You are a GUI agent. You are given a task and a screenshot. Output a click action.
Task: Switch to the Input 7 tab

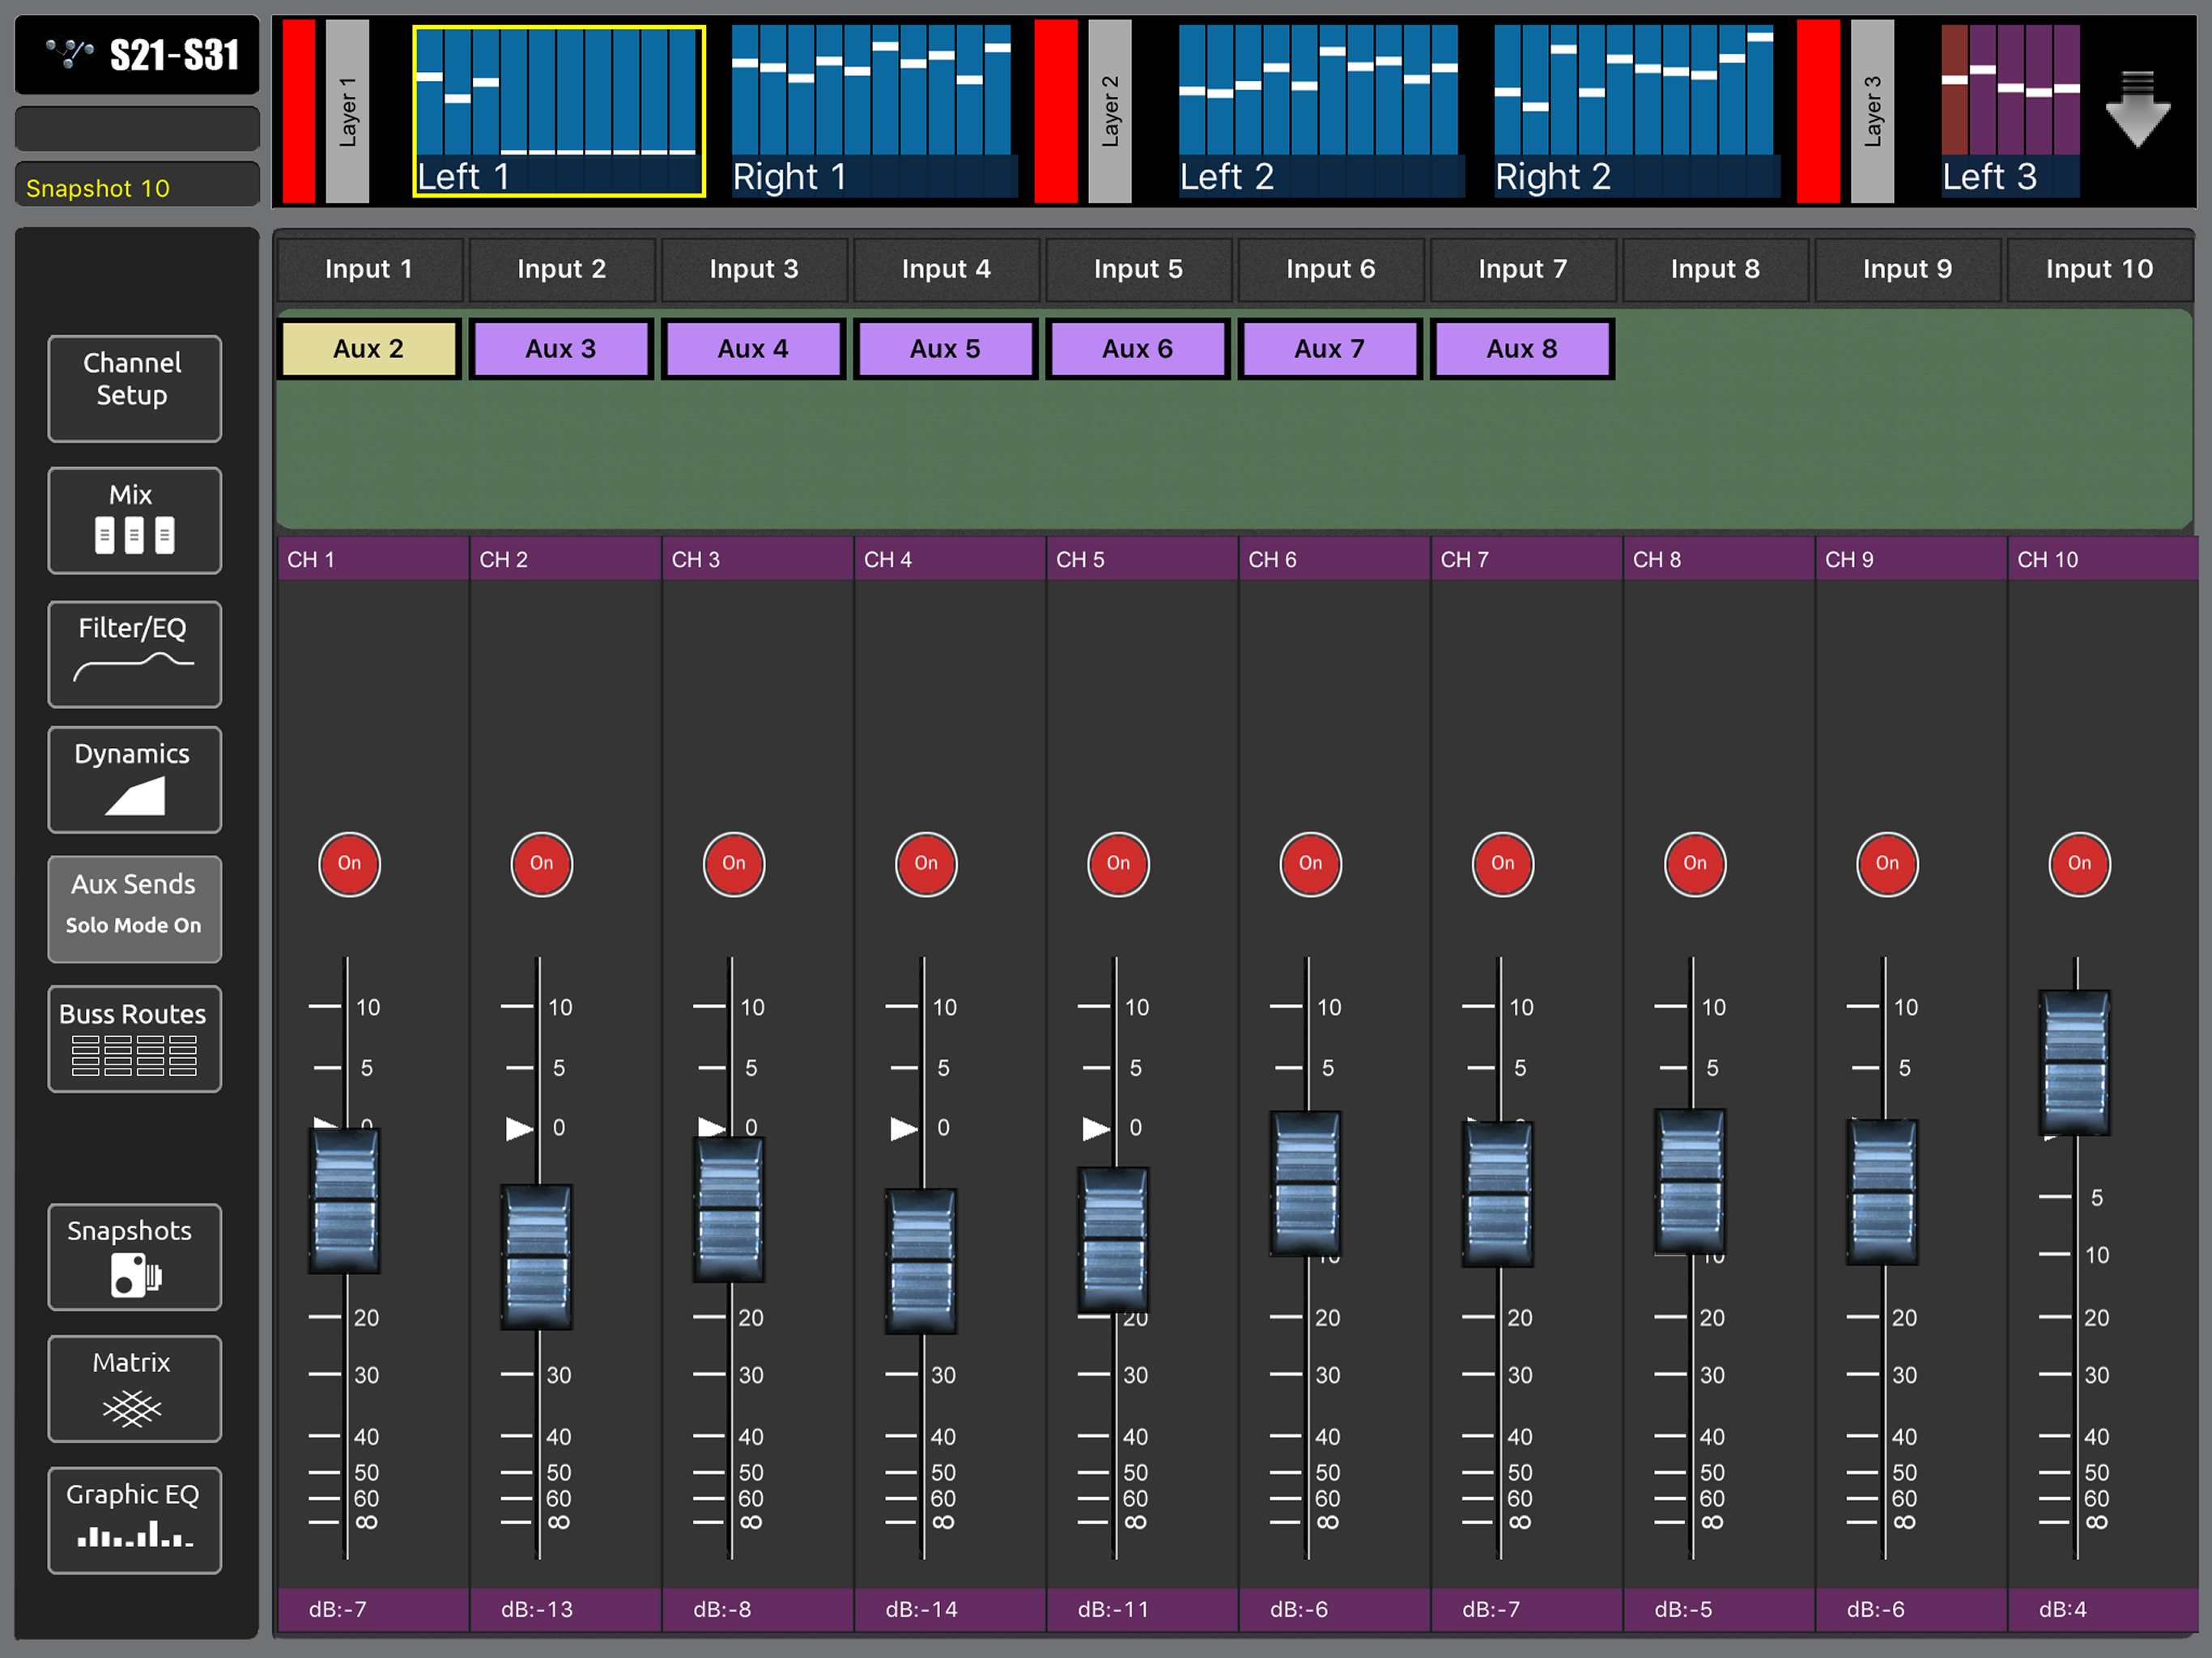click(x=1522, y=269)
